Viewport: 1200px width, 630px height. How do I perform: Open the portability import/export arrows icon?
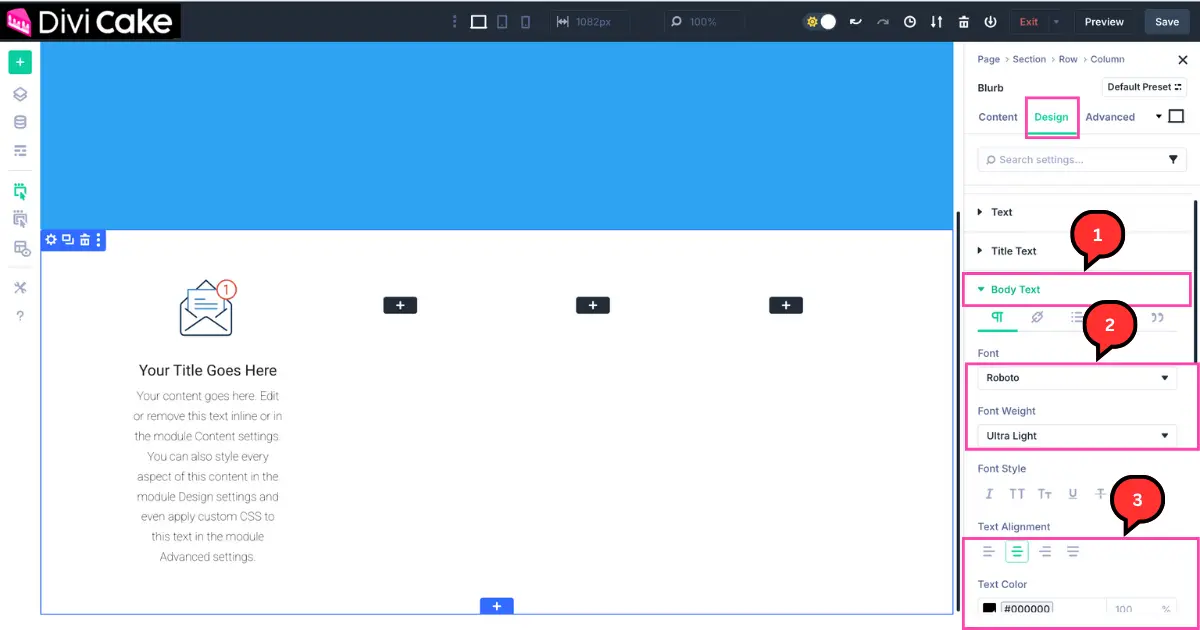point(937,22)
